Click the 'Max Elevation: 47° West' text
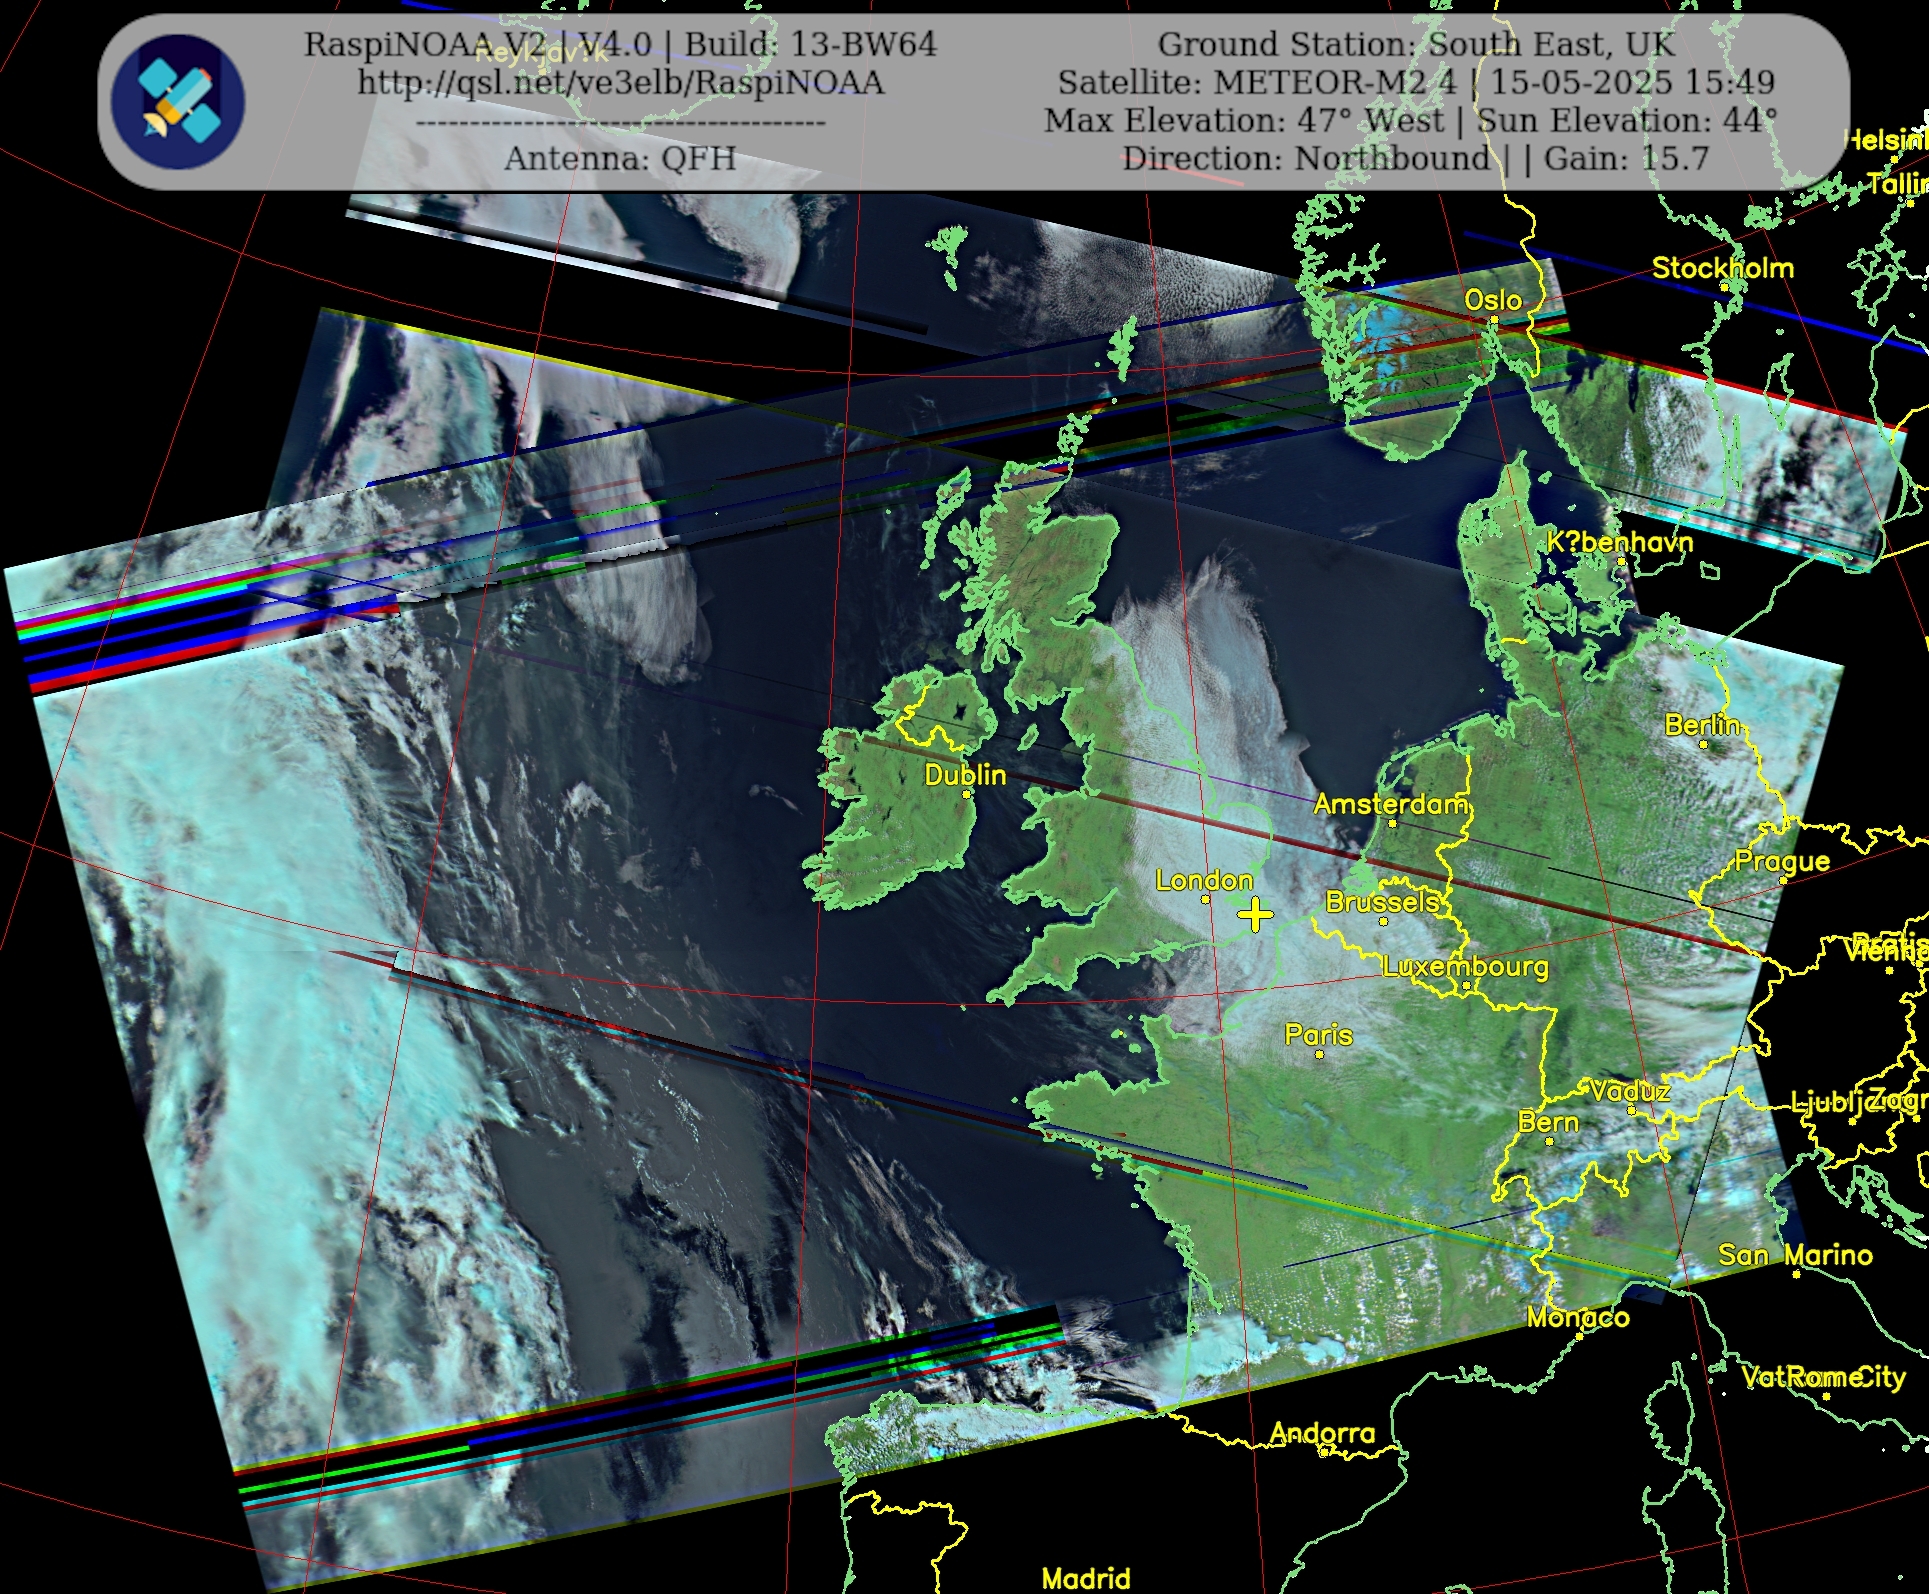Screen dimensions: 1929x1594 [x=1244, y=120]
